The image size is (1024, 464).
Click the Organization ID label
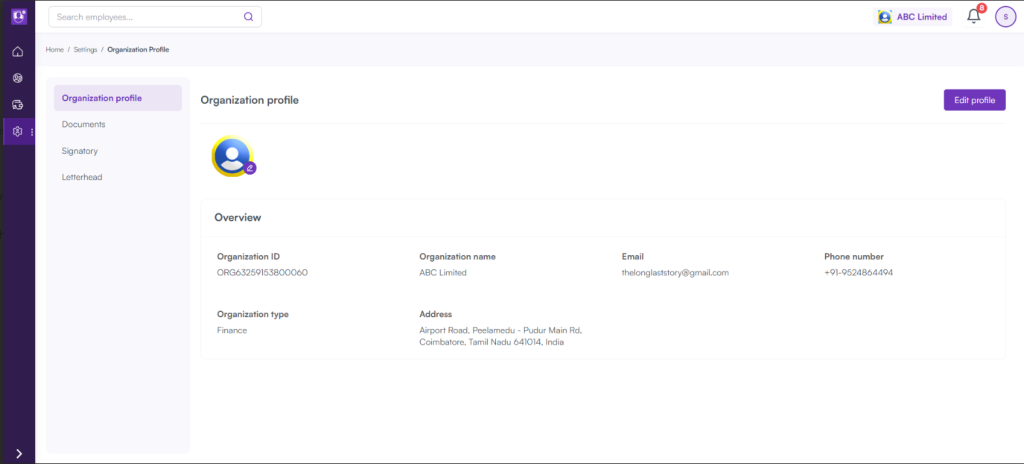(x=248, y=257)
